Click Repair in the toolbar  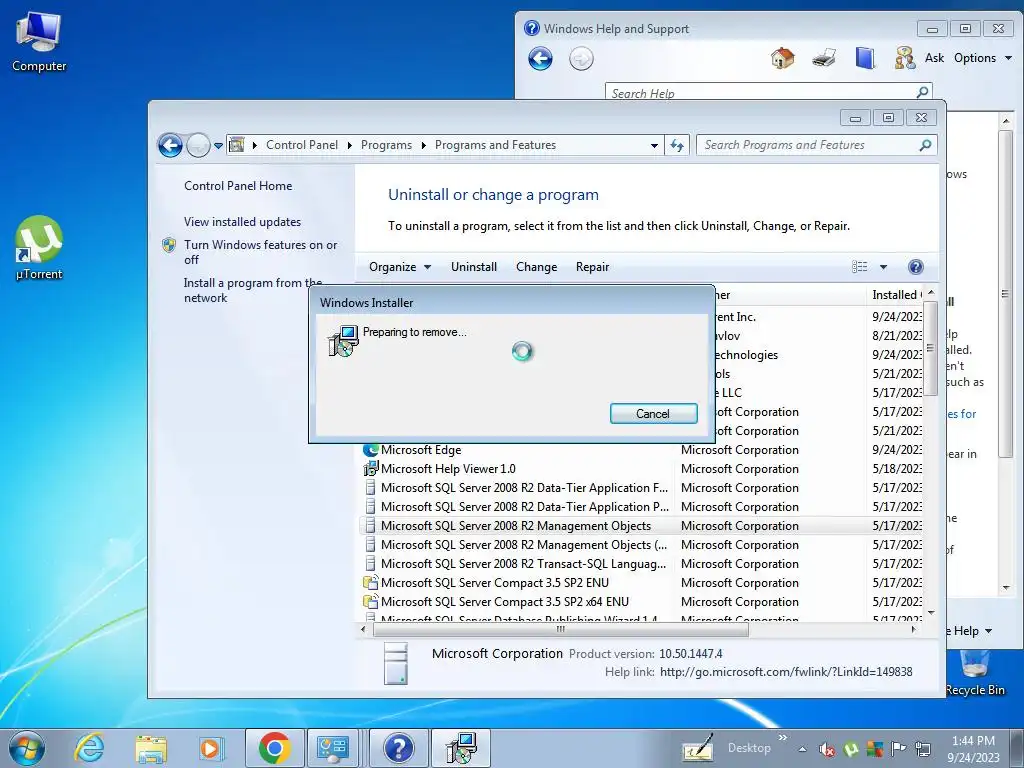click(592, 266)
